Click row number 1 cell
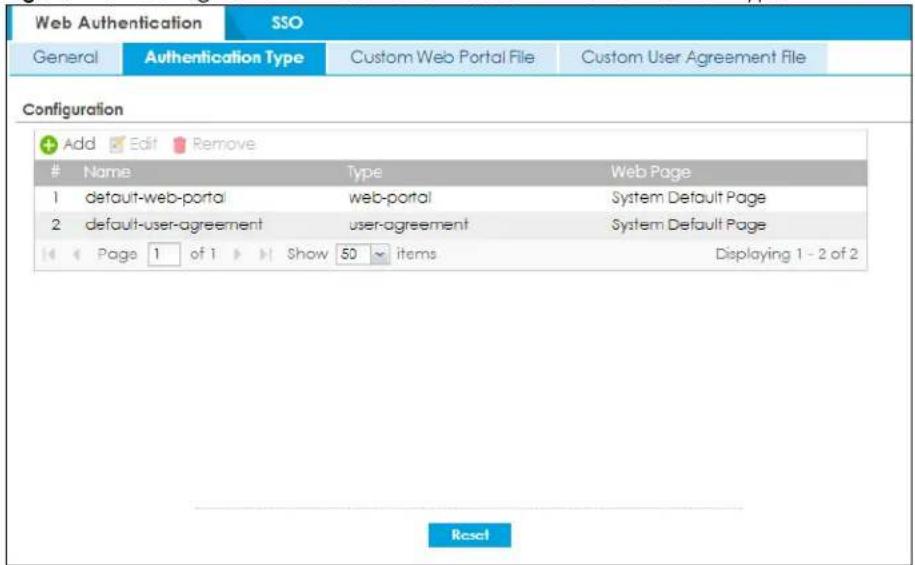Viewport: 915px width, 565px height. [55, 198]
